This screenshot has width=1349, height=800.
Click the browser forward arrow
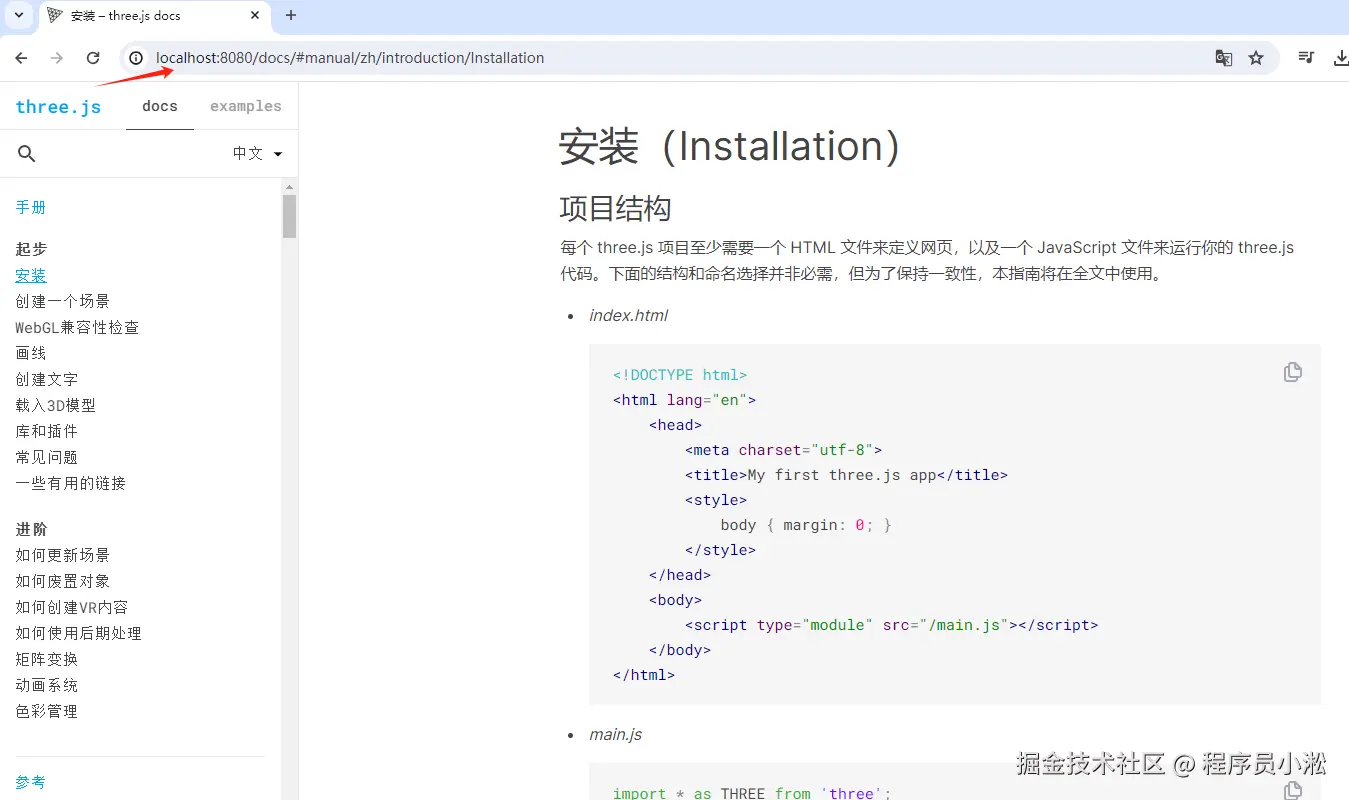pyautogui.click(x=57, y=58)
